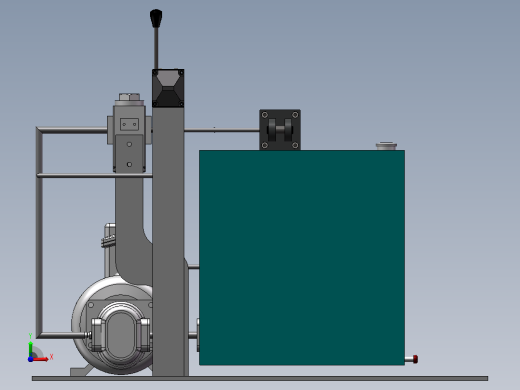
Task: Click the filler cap on tank top
Action: [386, 146]
